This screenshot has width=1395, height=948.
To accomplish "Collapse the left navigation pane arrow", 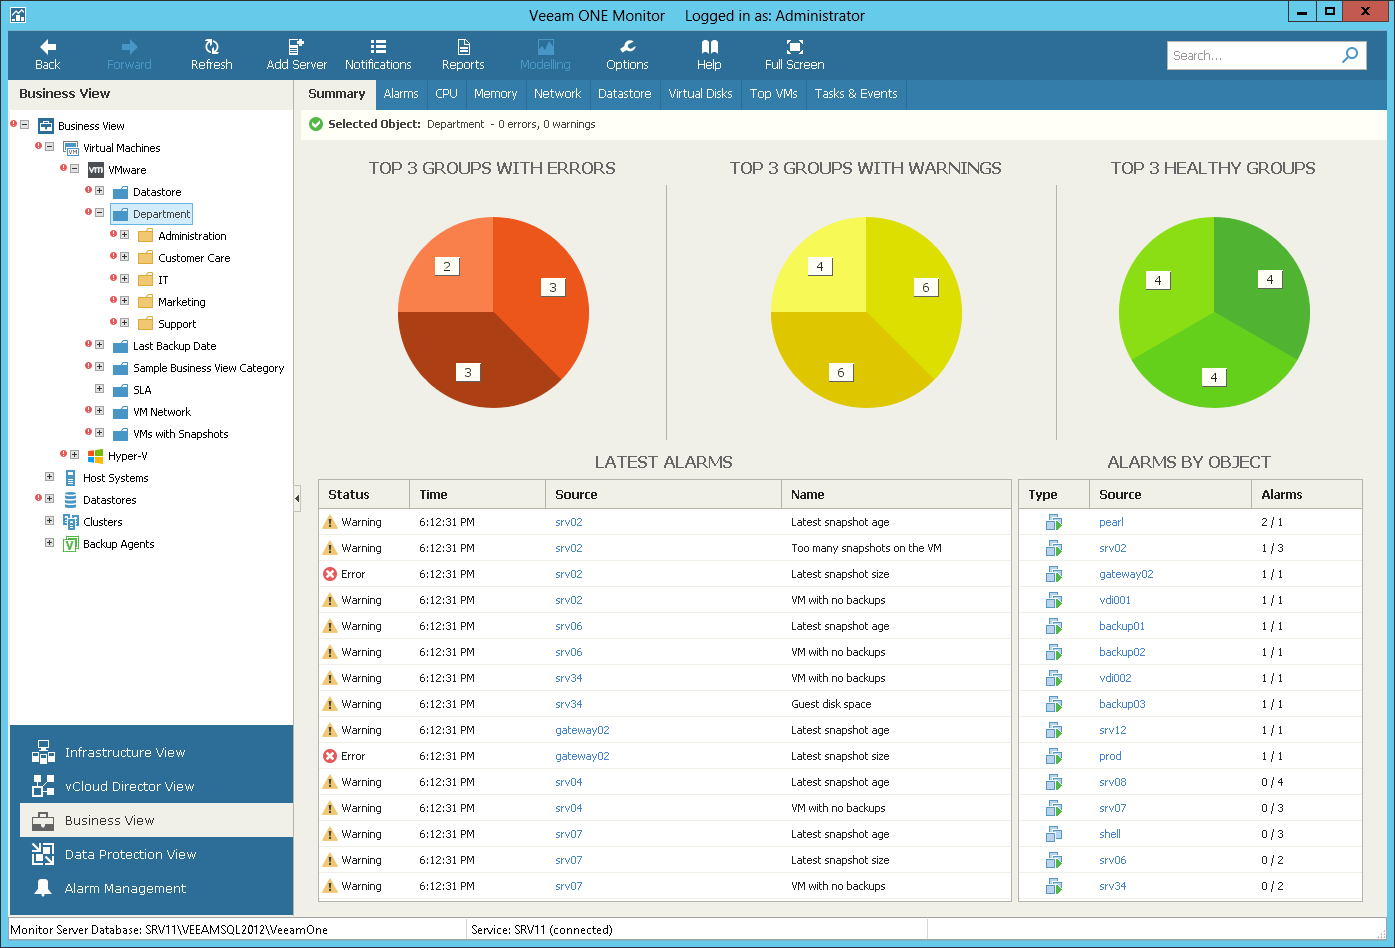I will coord(297,499).
